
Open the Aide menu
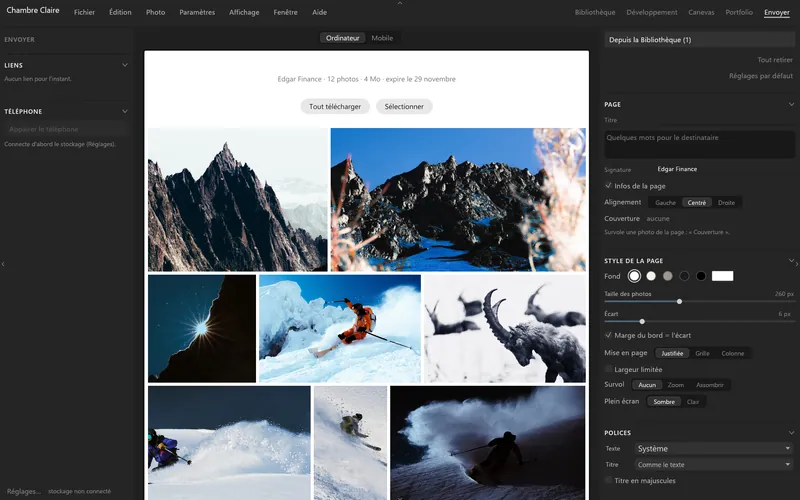click(x=319, y=12)
